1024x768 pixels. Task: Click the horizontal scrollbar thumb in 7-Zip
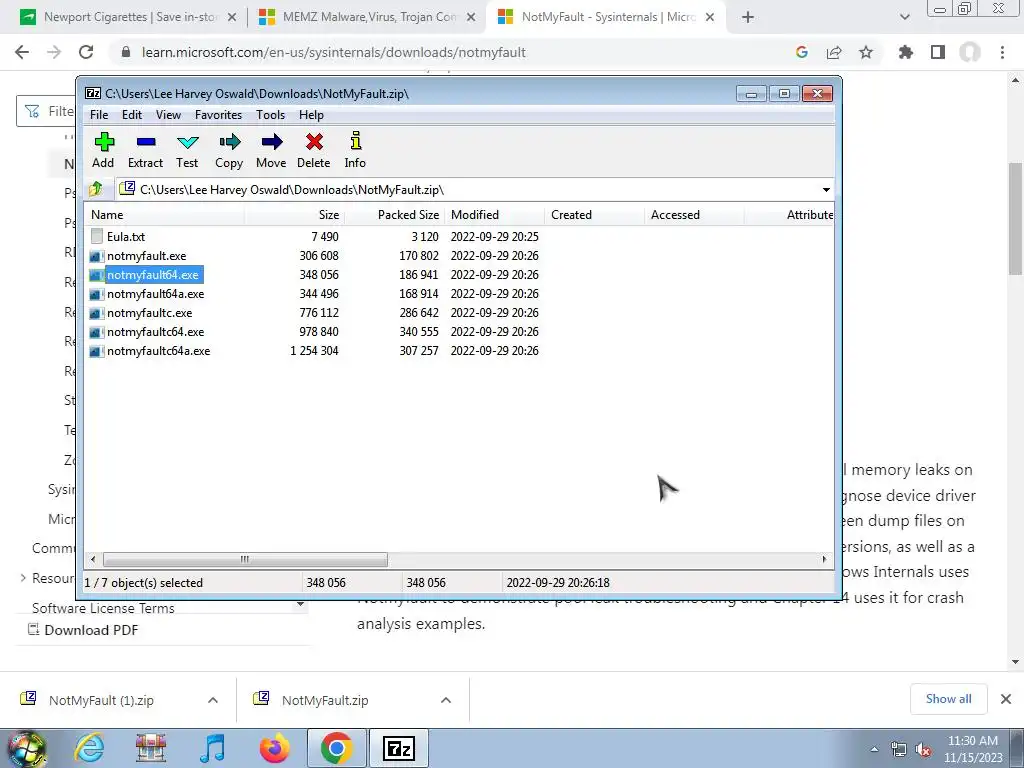coord(245,560)
